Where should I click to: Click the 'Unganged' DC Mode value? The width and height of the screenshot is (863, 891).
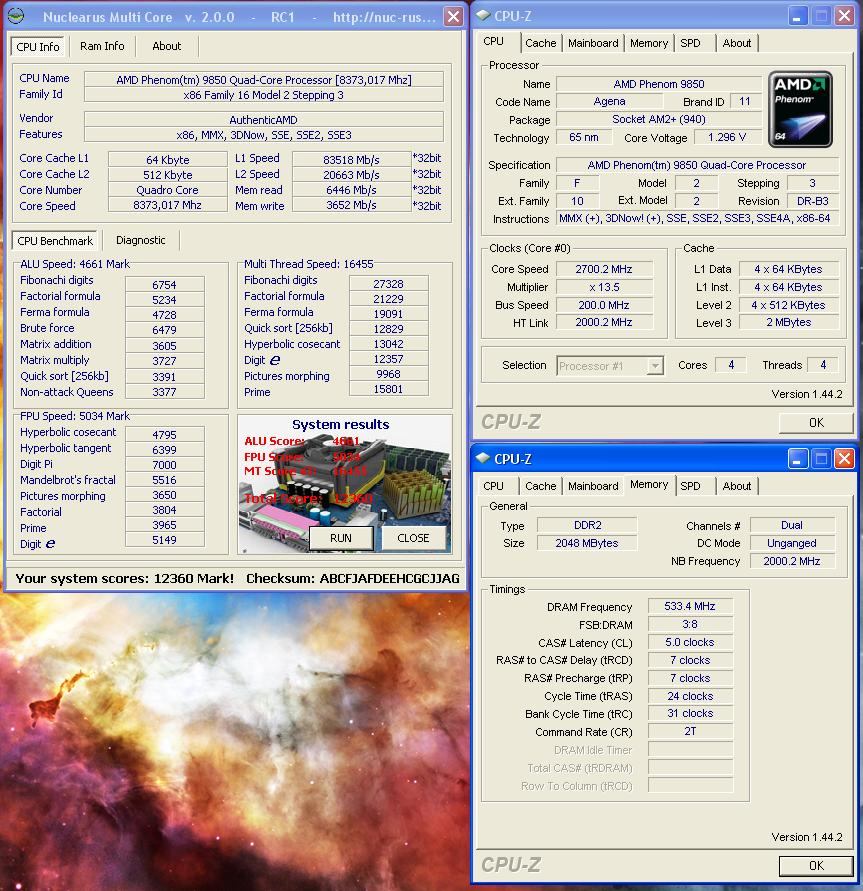pos(792,543)
